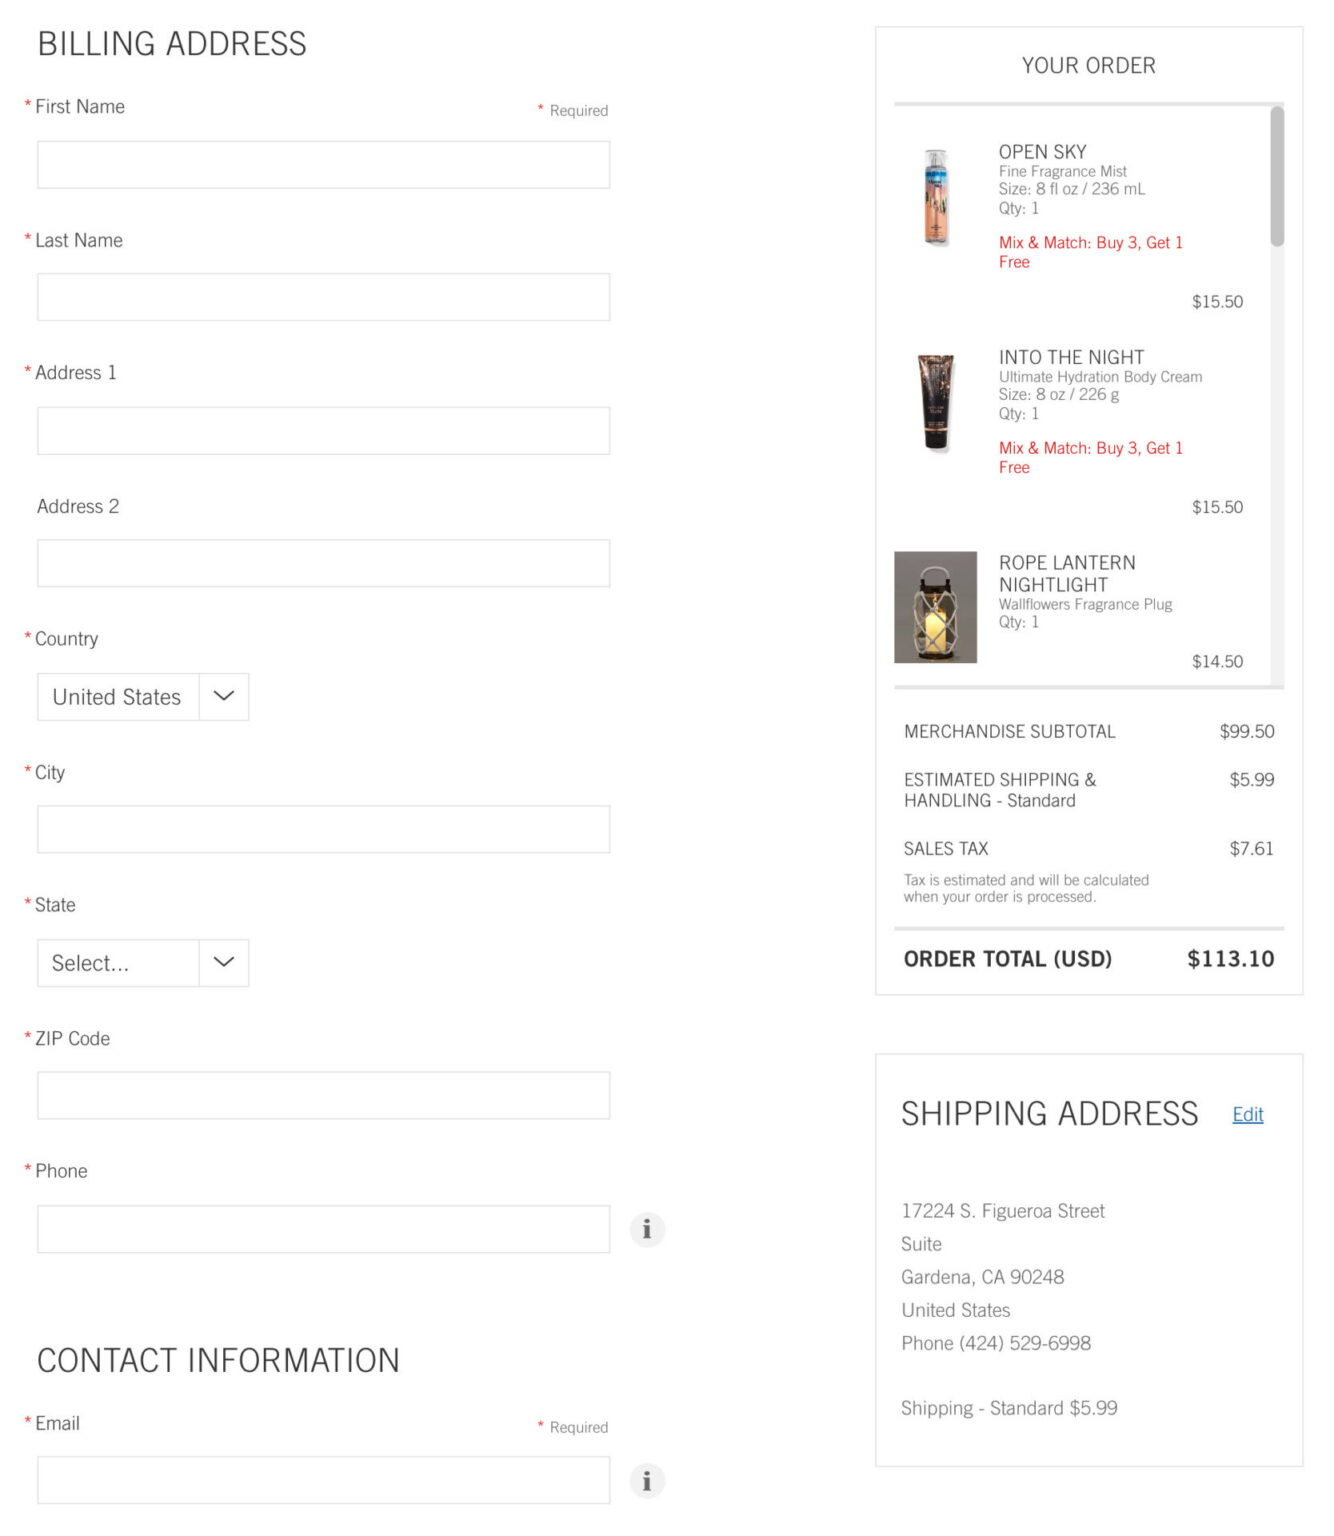Edit the shipping address
The image size is (1334, 1536).
1247,1114
